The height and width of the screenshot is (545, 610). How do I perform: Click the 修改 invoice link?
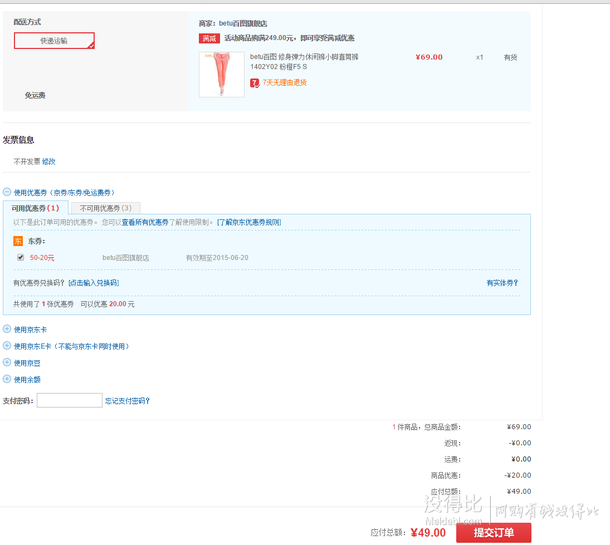[x=49, y=161]
